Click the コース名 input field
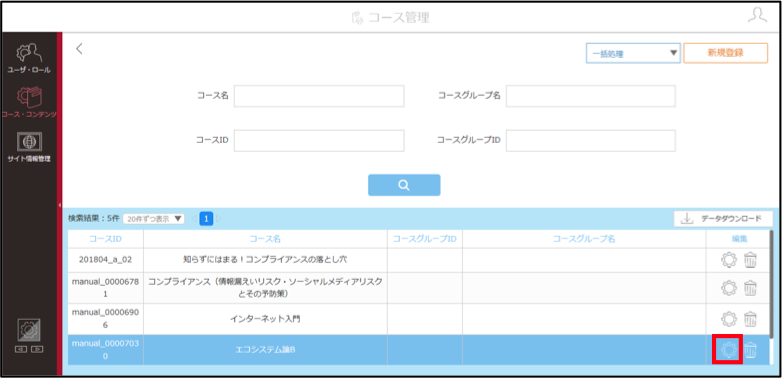The height and width of the screenshot is (380, 783). point(319,96)
